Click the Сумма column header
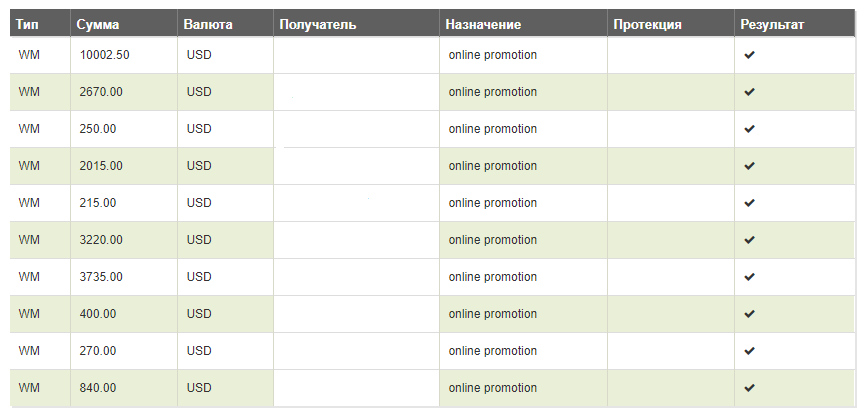 pos(98,23)
